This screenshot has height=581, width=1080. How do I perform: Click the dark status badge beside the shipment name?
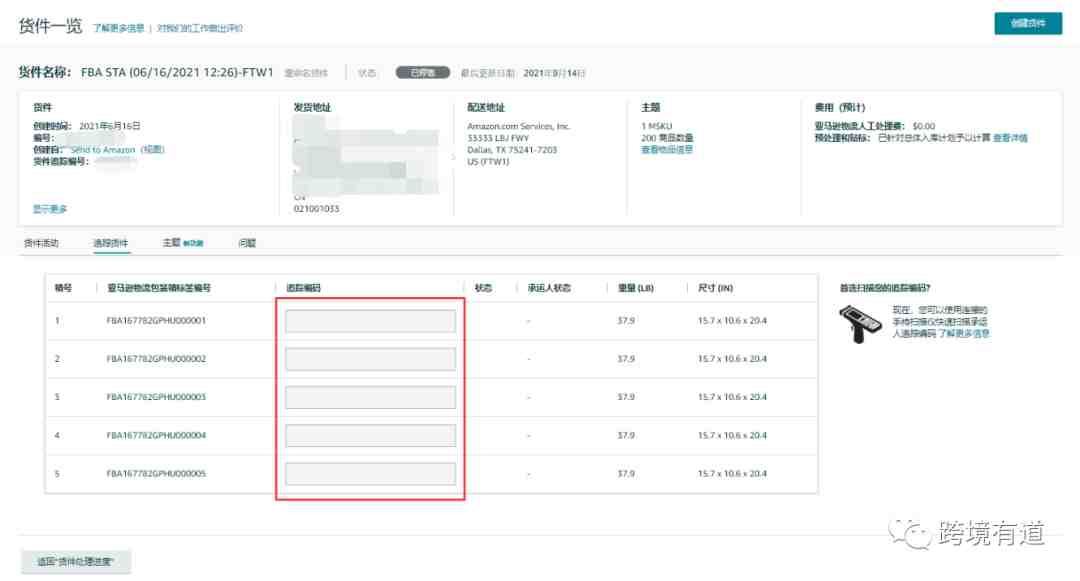pyautogui.click(x=422, y=72)
